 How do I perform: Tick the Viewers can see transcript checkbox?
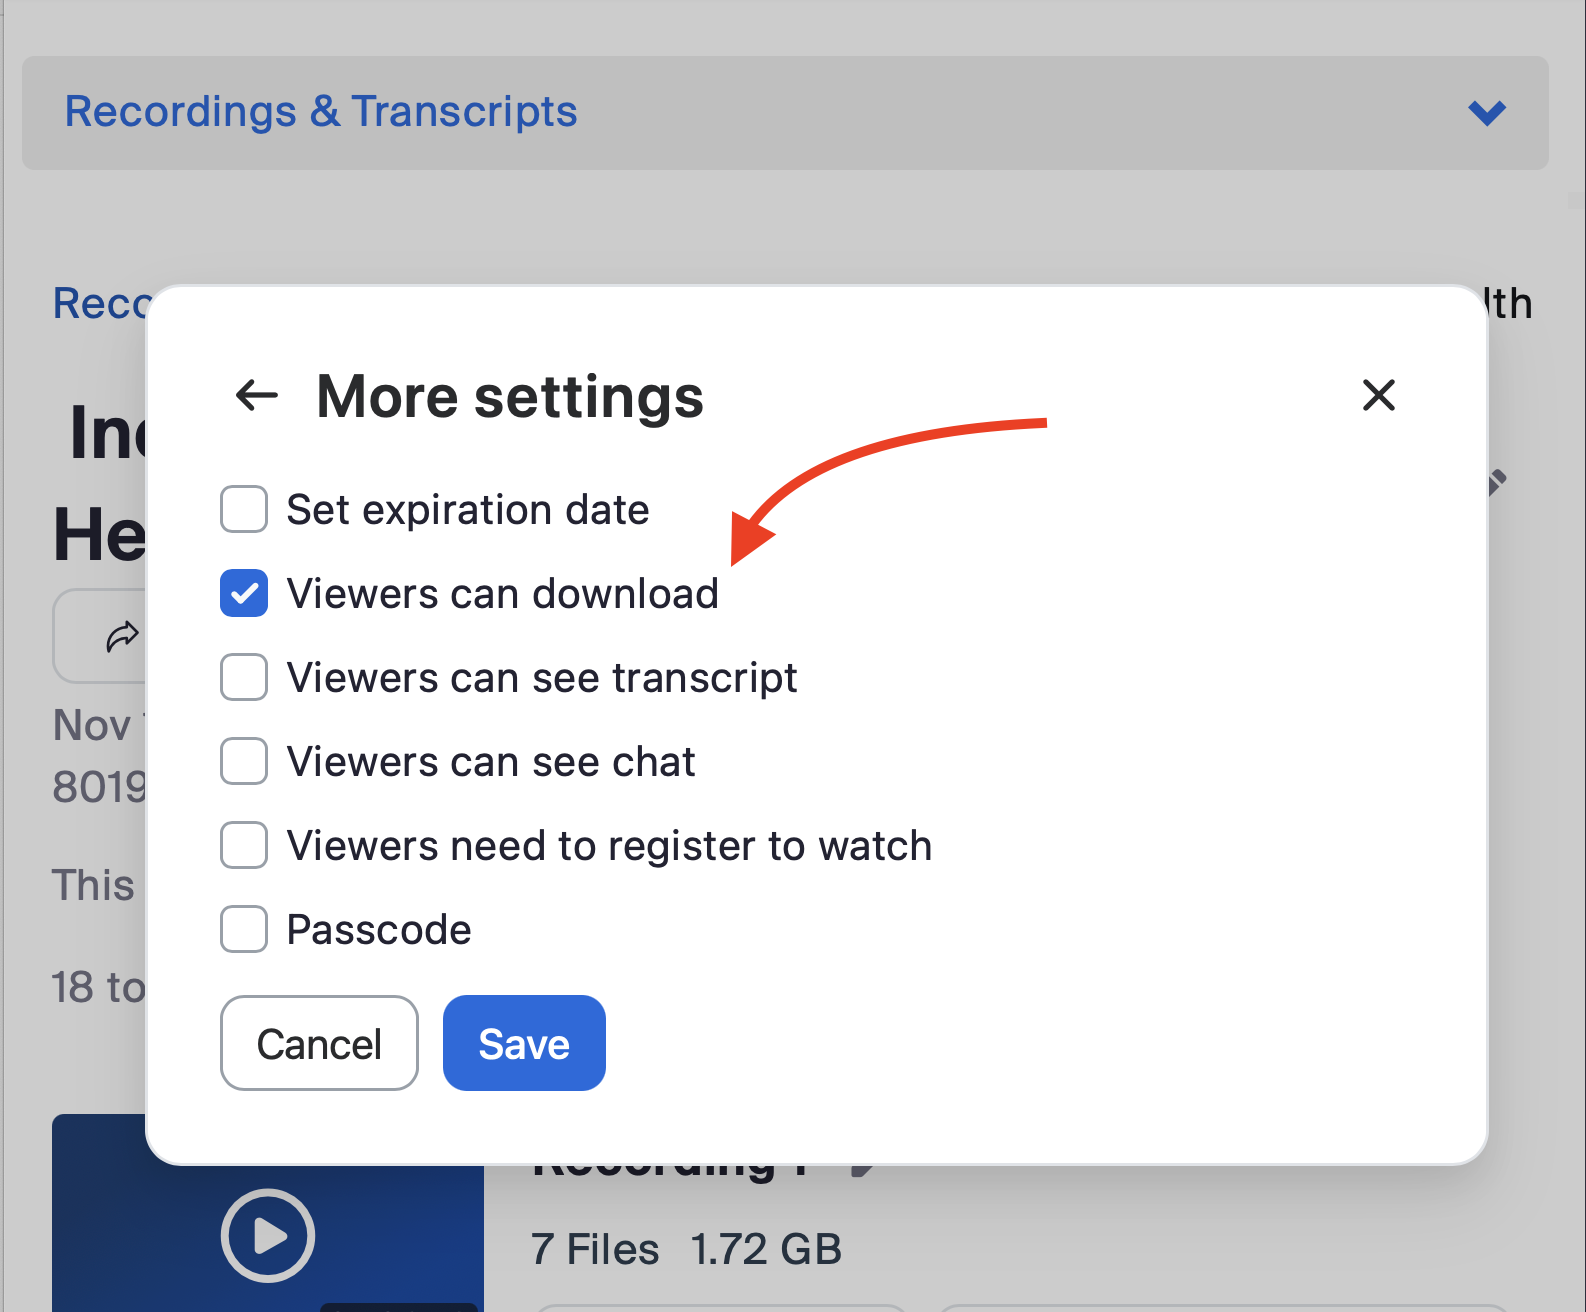(x=244, y=677)
